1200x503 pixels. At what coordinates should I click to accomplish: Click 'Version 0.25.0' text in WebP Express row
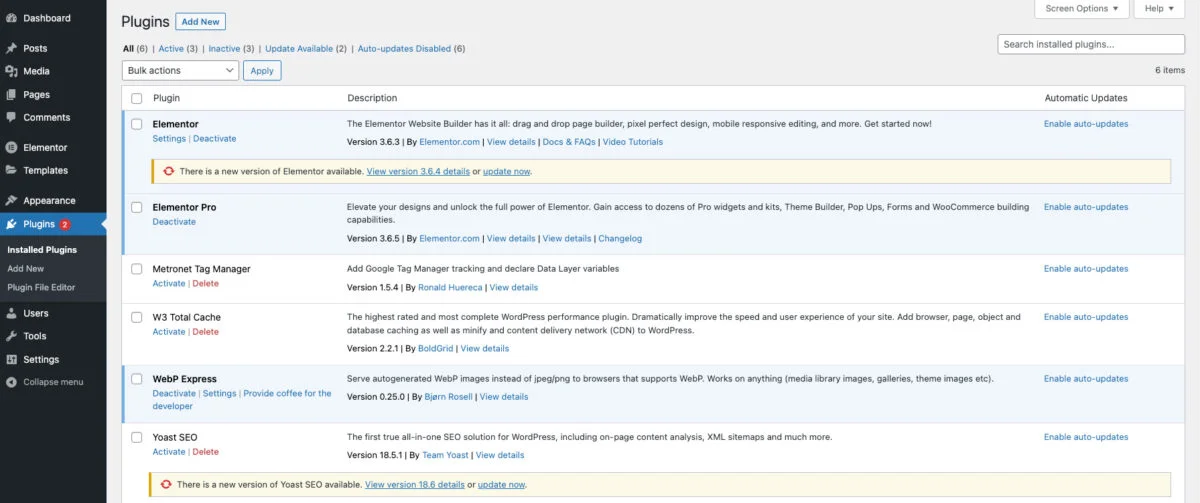374,396
